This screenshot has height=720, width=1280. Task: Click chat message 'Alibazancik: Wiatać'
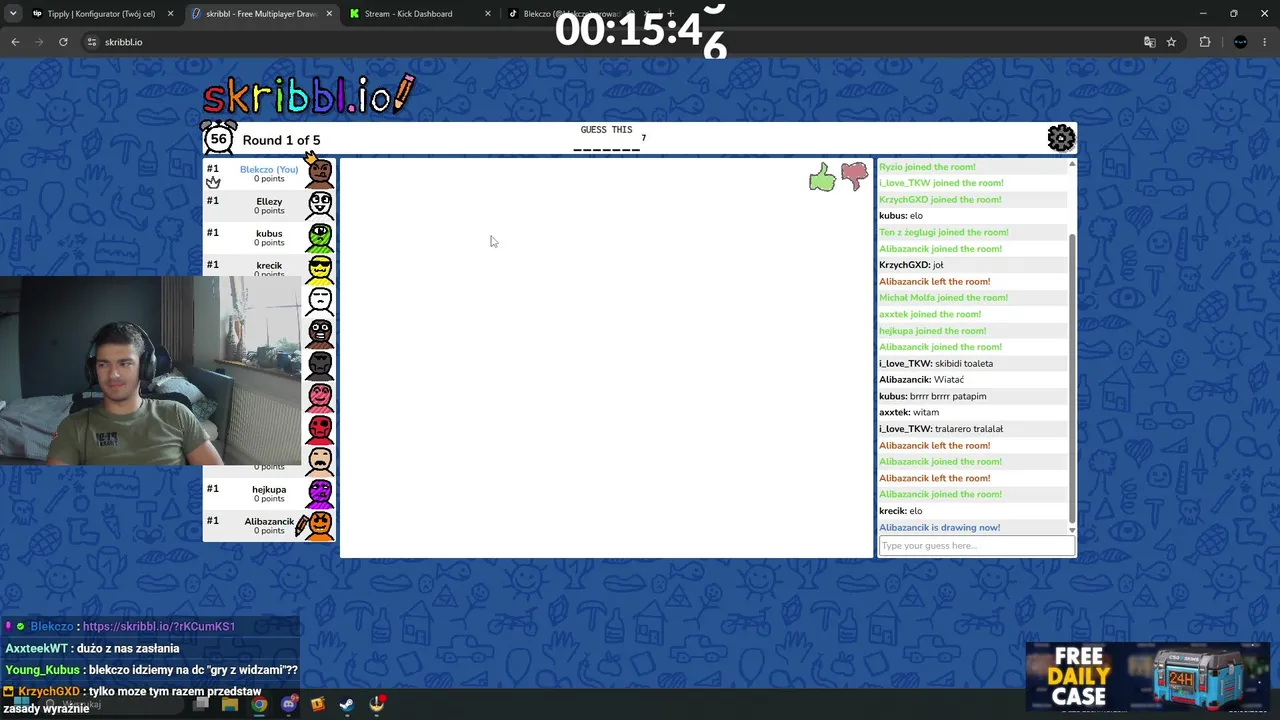tap(921, 380)
